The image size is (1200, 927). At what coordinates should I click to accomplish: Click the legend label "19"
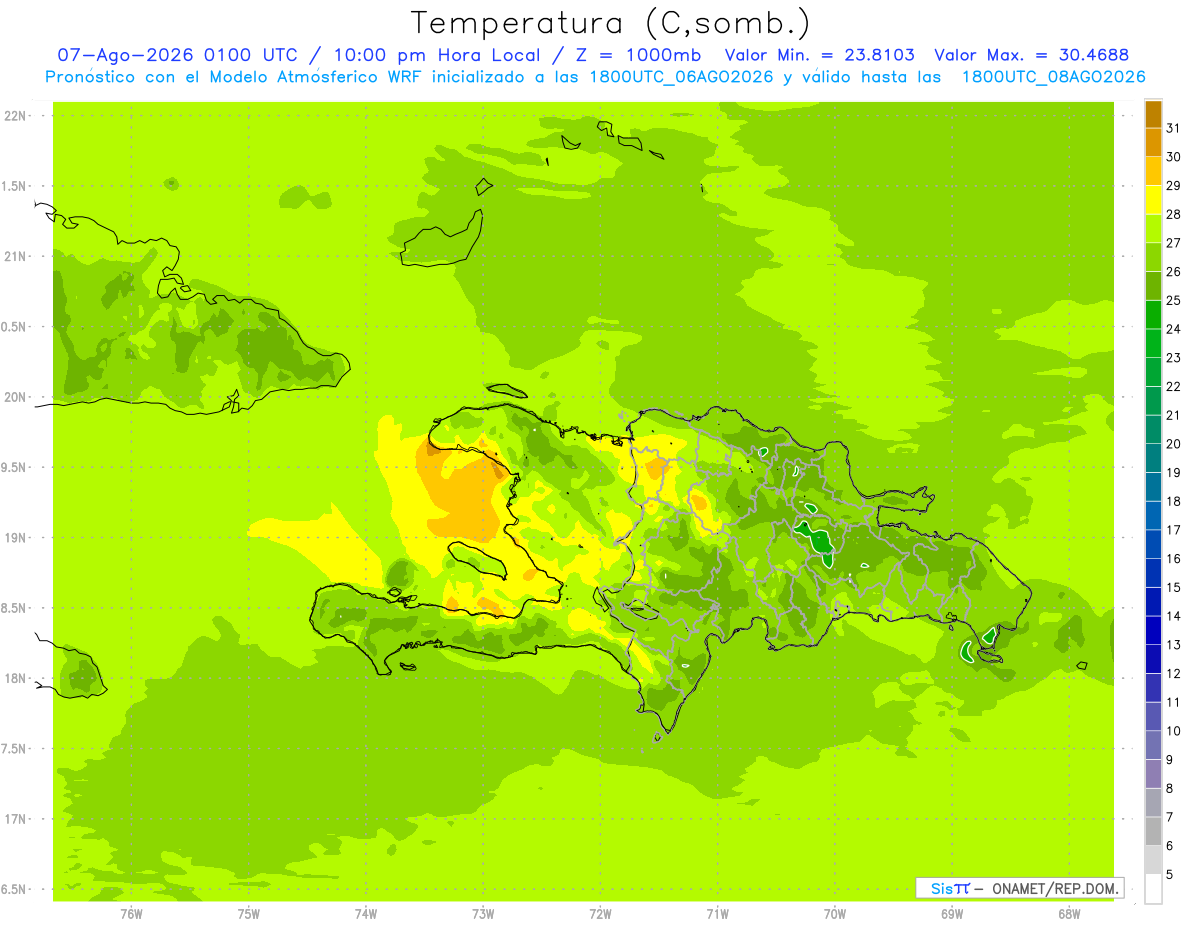(x=1174, y=473)
